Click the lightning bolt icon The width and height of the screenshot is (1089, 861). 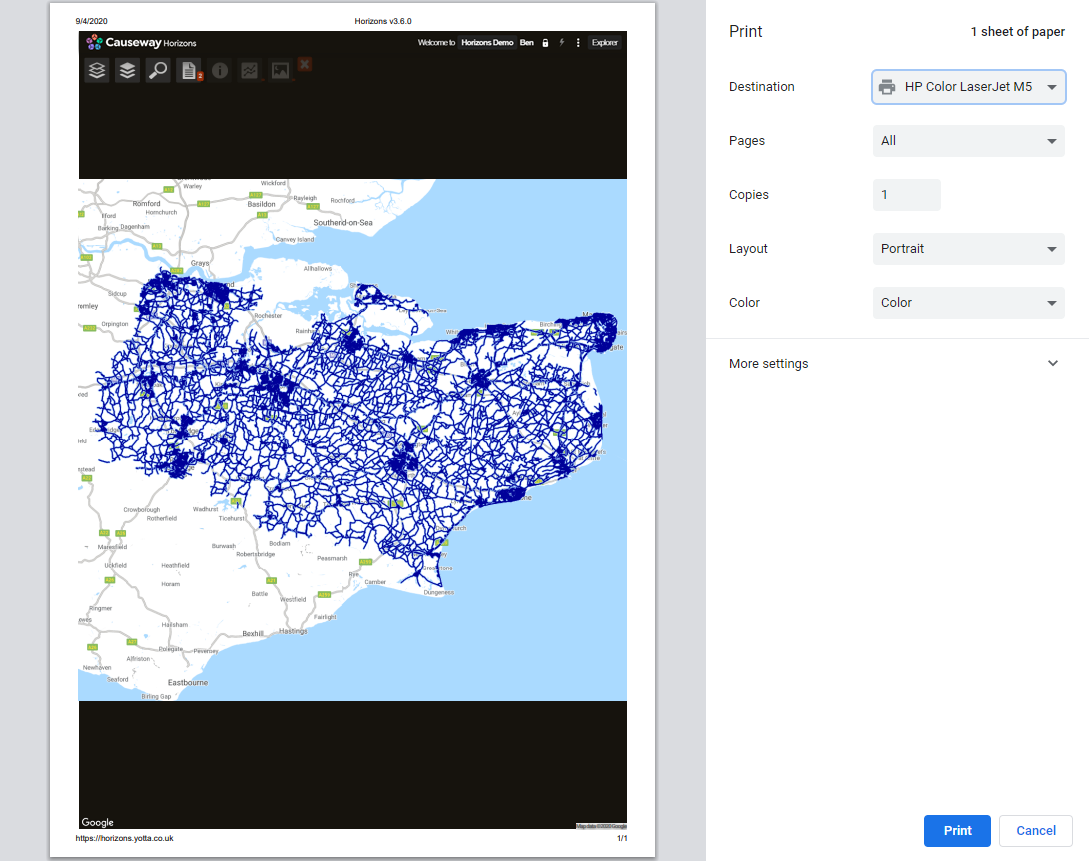tap(562, 43)
